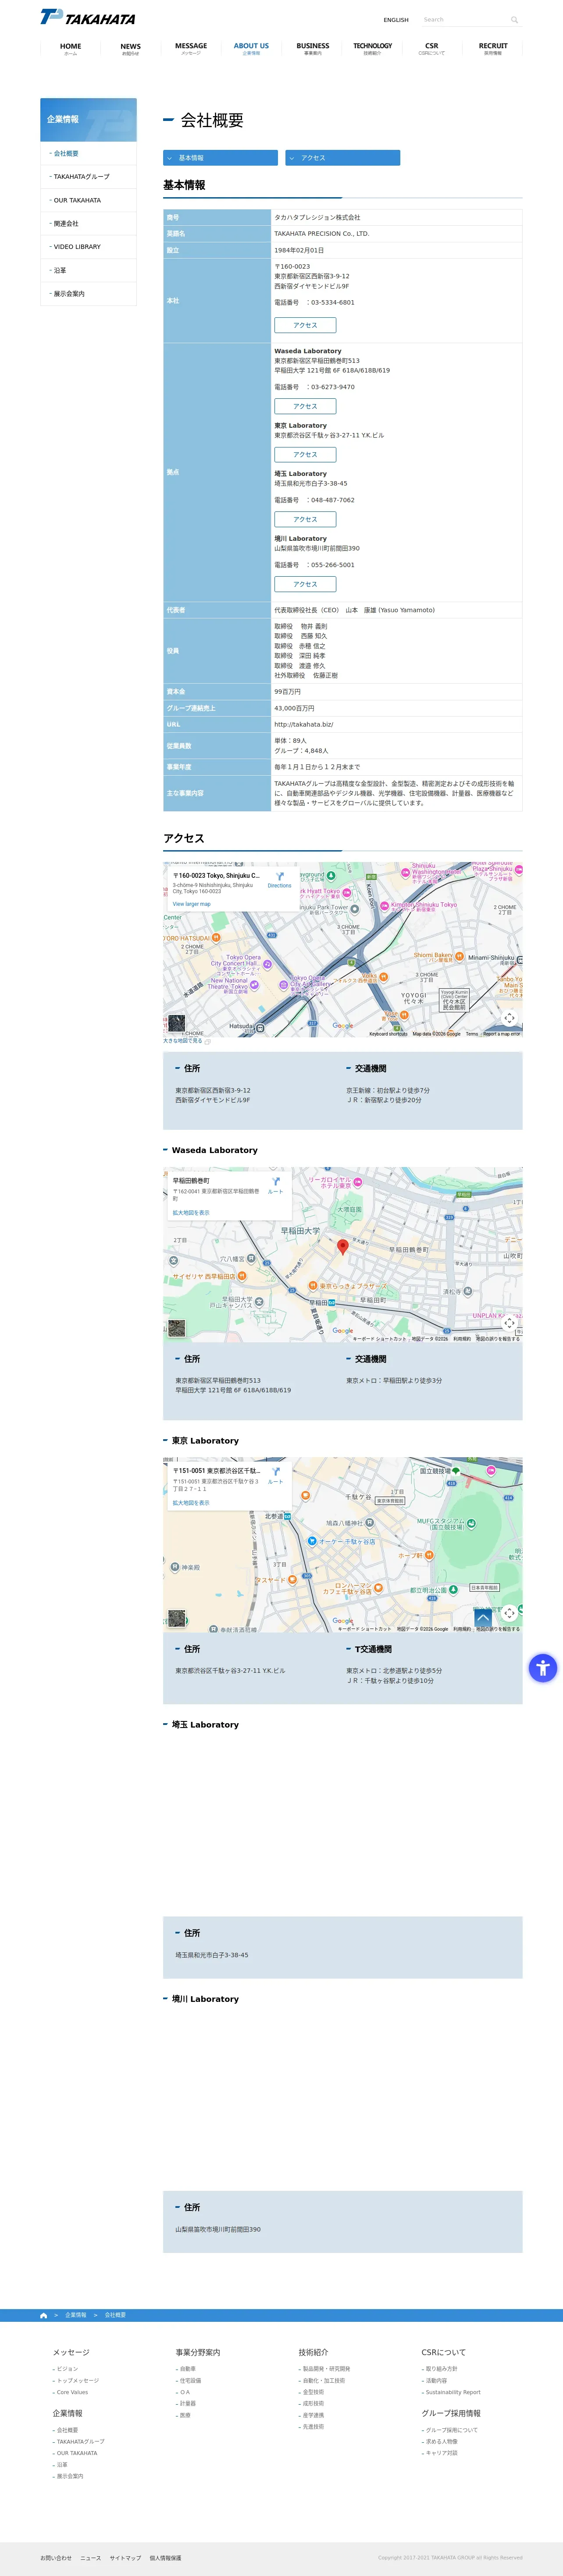This screenshot has height=2576, width=563.
Task: Click the Search input field
Action: point(464,20)
